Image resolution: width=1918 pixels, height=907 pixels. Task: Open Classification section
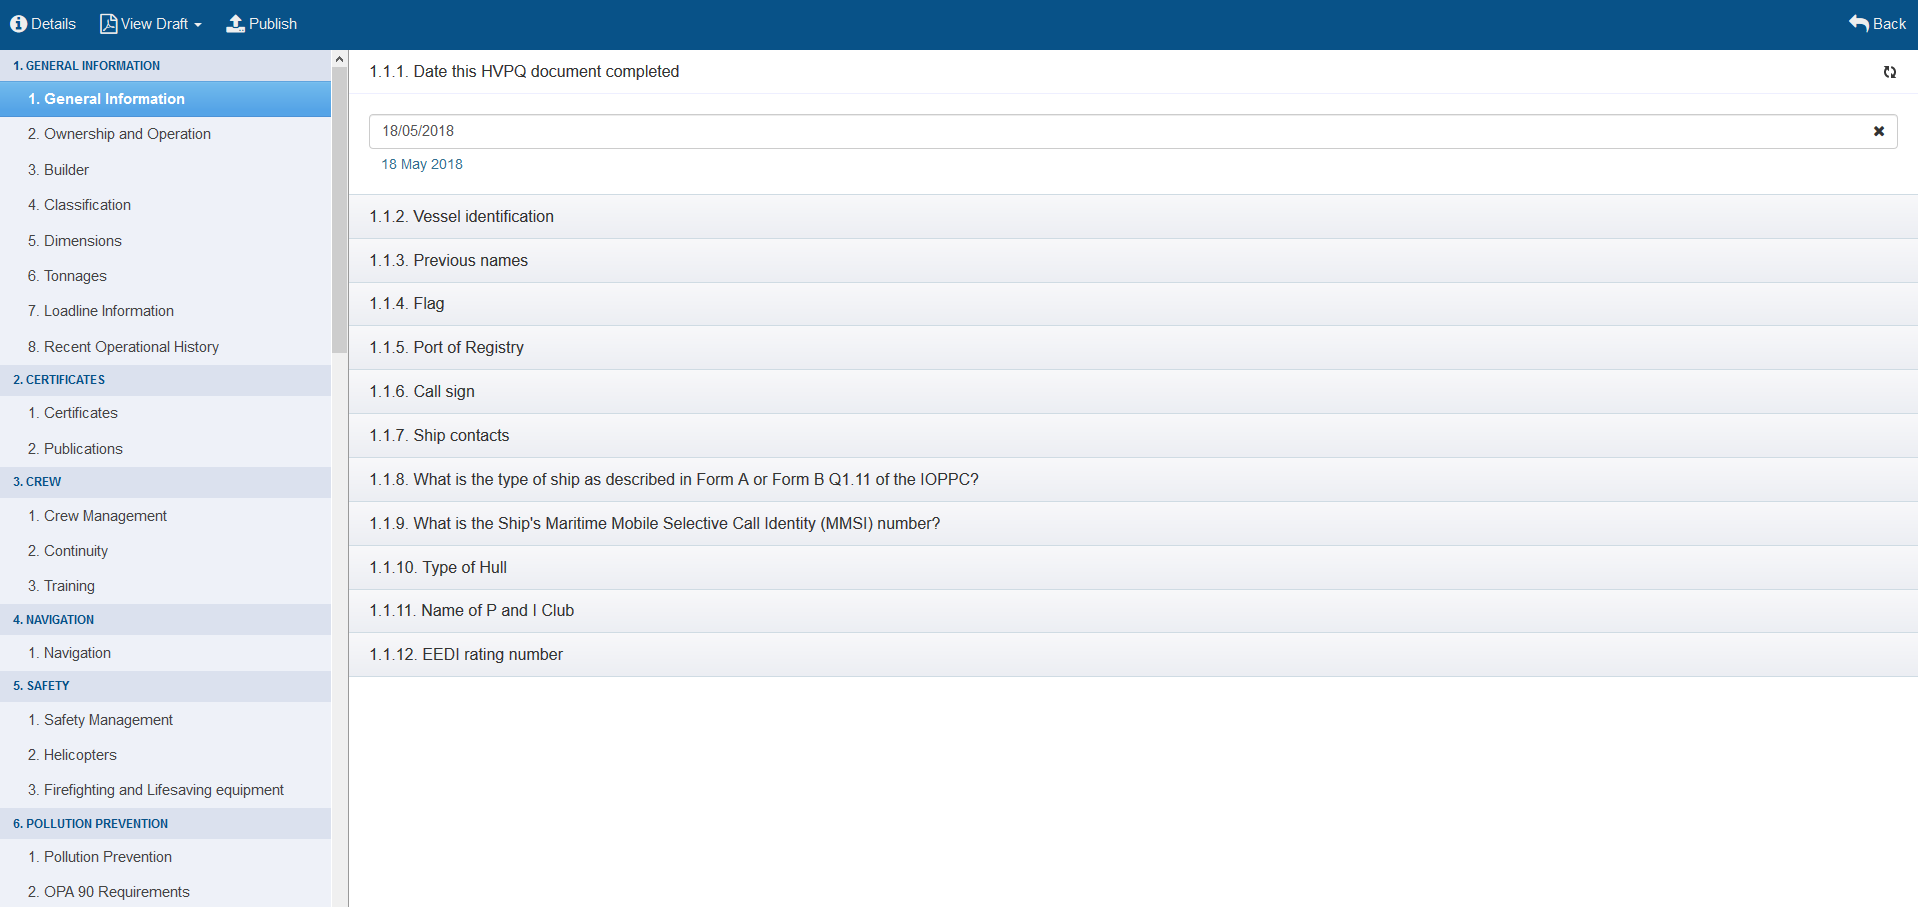pos(165,205)
